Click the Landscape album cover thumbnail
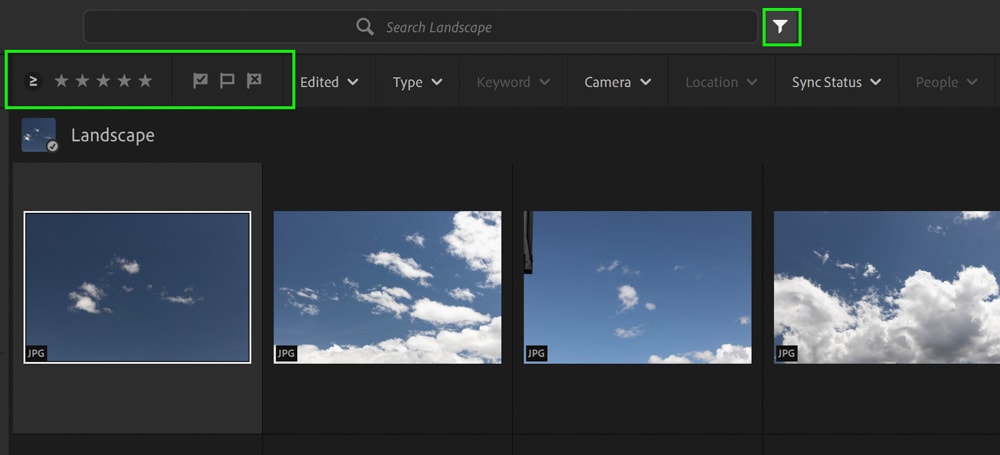Image resolution: width=1000 pixels, height=455 pixels. (x=39, y=135)
